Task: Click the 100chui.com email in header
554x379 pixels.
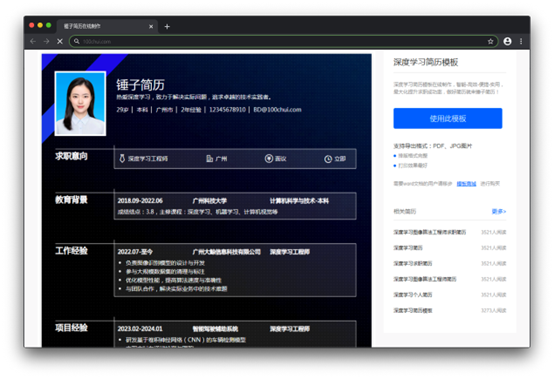Action: (x=277, y=110)
